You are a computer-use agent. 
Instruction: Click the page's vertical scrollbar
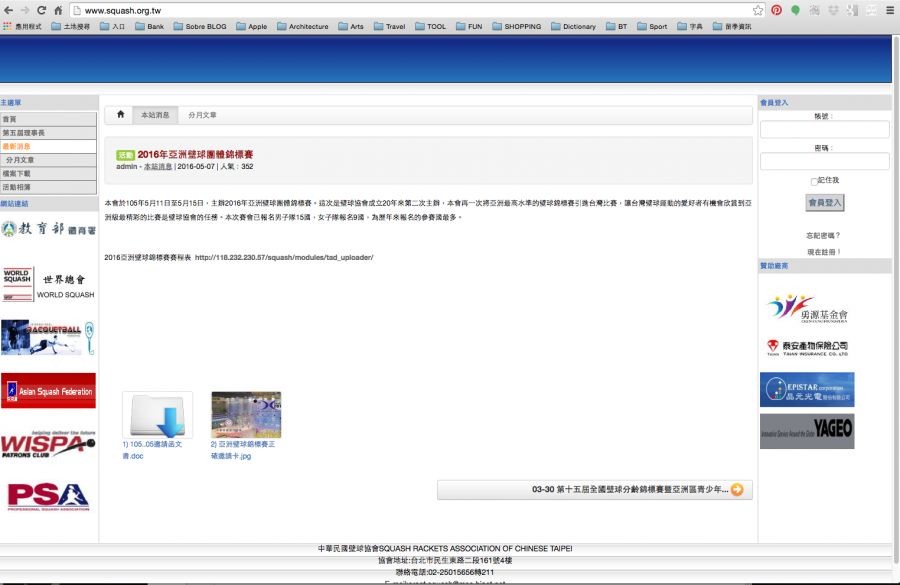896,299
